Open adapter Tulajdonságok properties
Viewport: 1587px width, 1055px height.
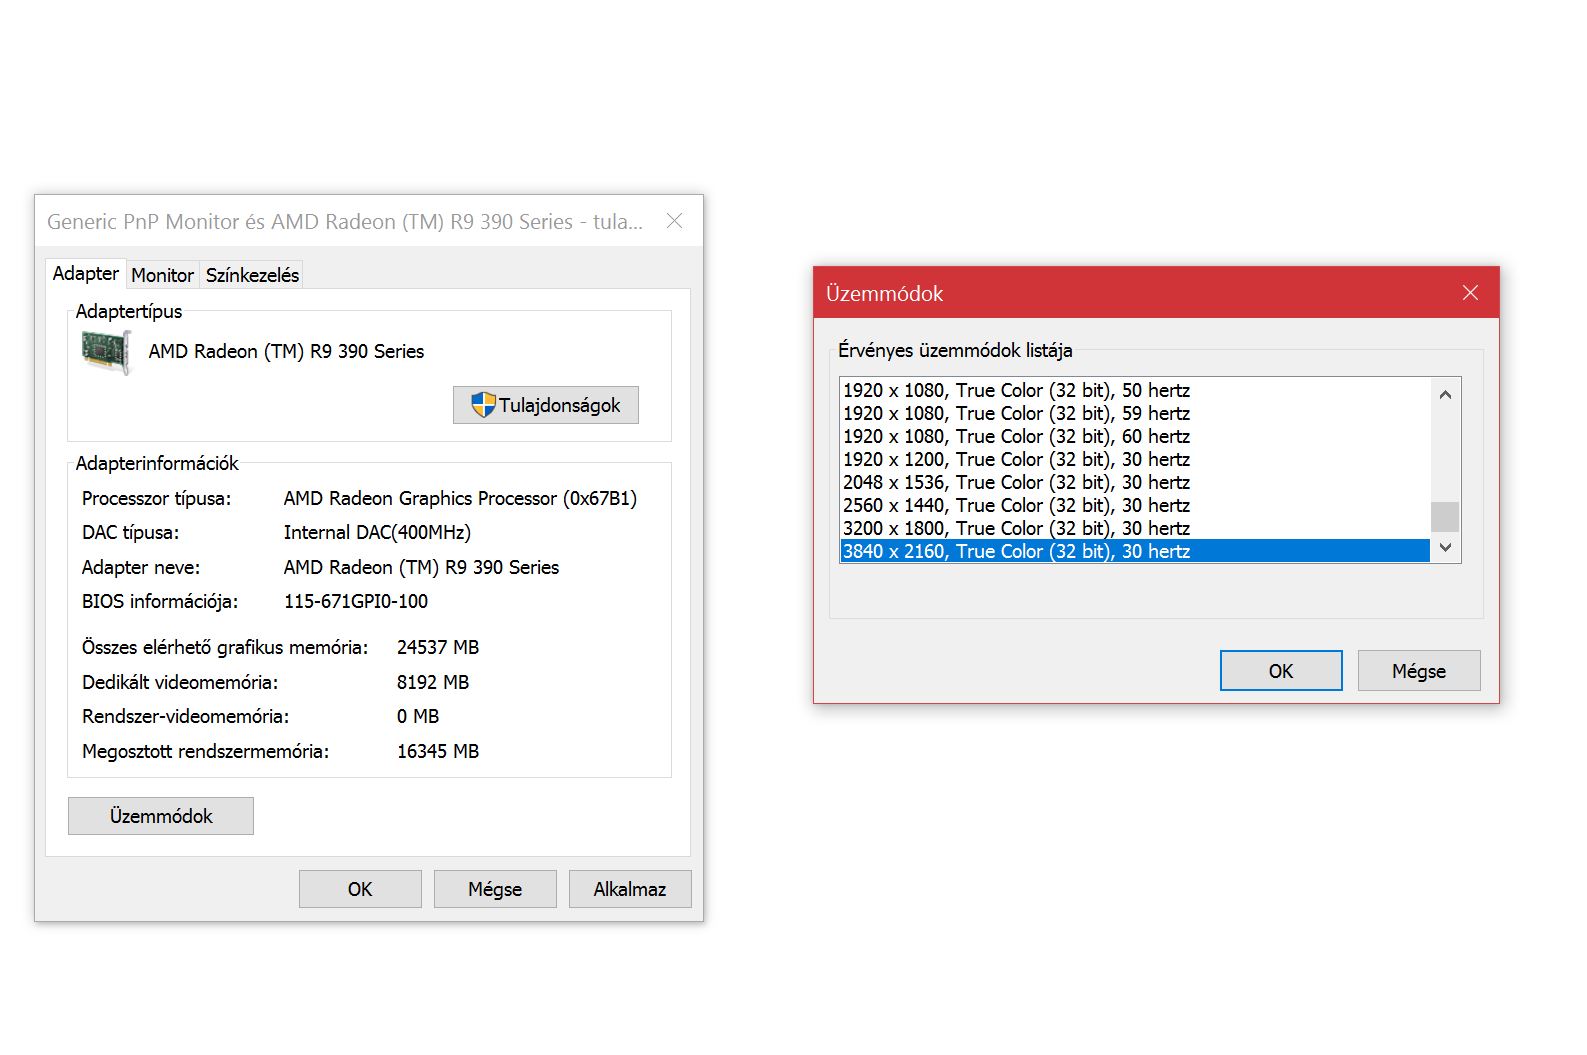click(x=546, y=405)
